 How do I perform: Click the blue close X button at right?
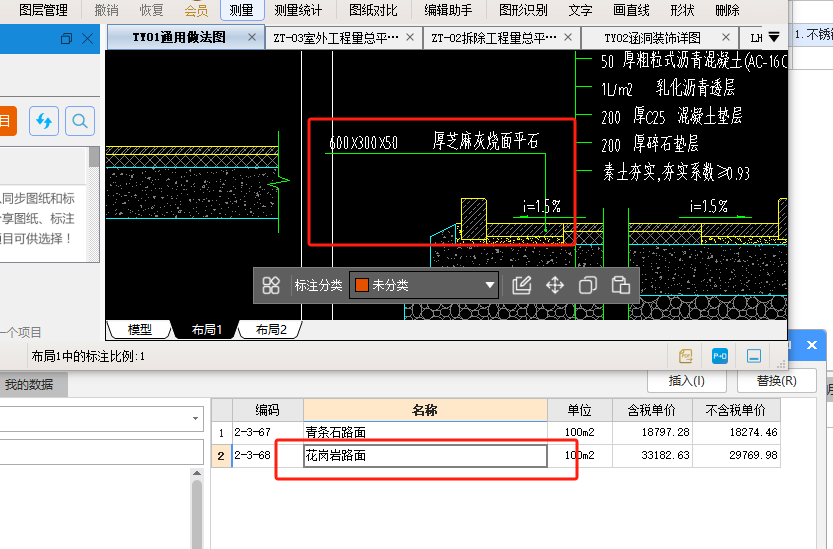click(x=812, y=345)
